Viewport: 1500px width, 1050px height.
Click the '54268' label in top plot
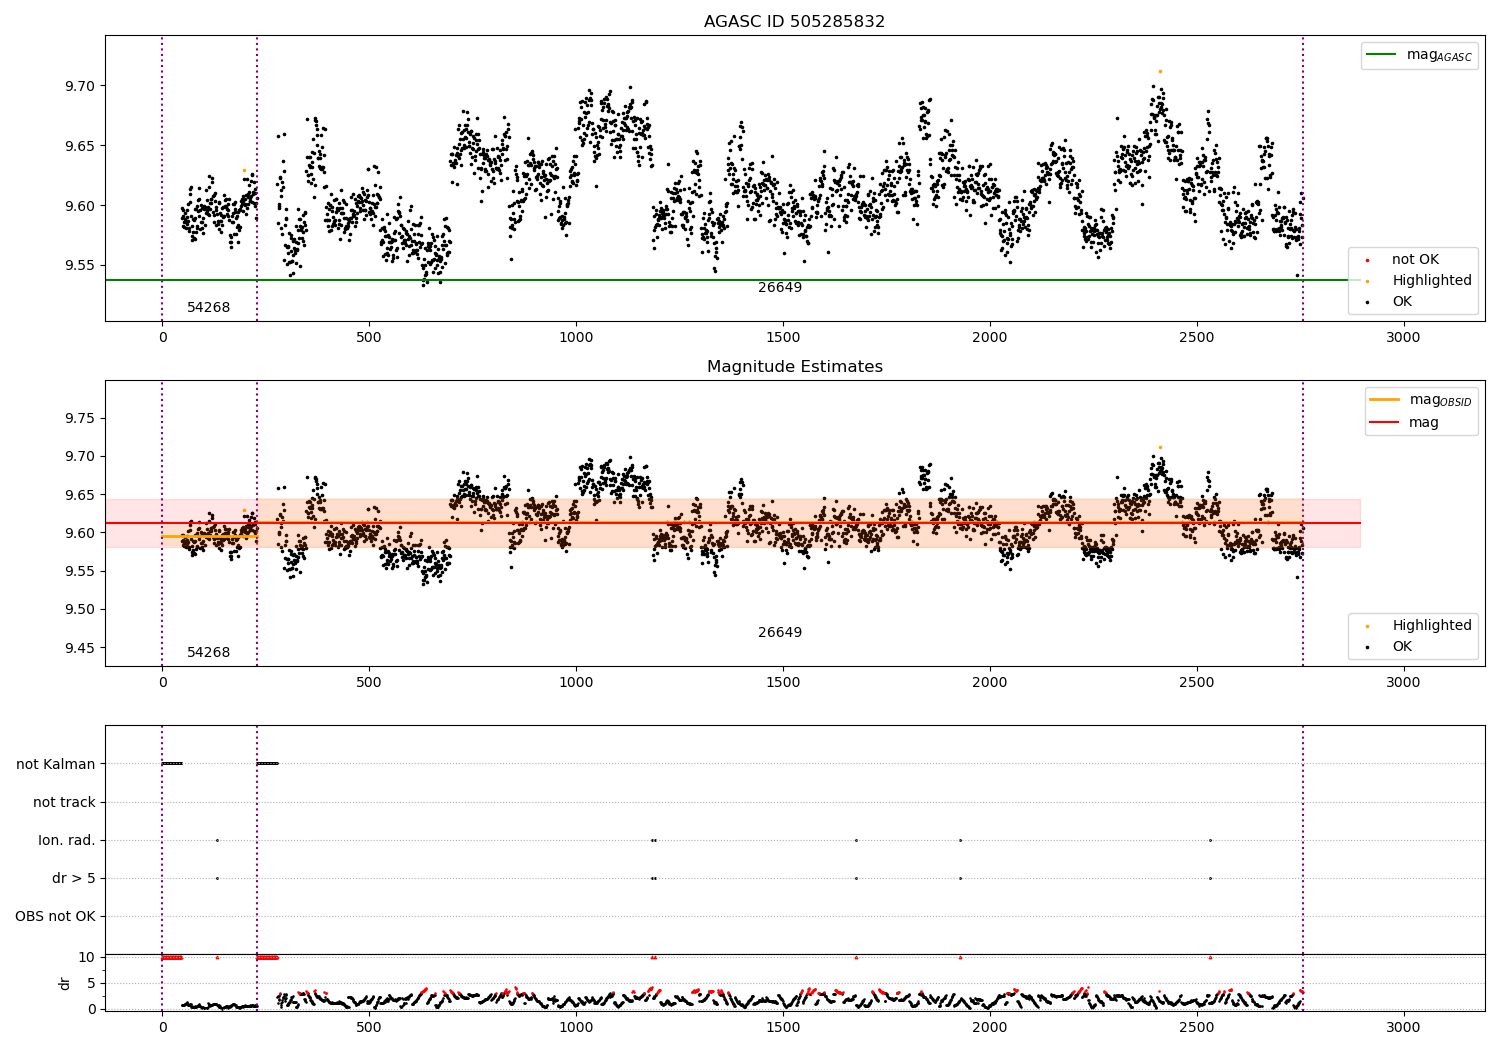[208, 308]
